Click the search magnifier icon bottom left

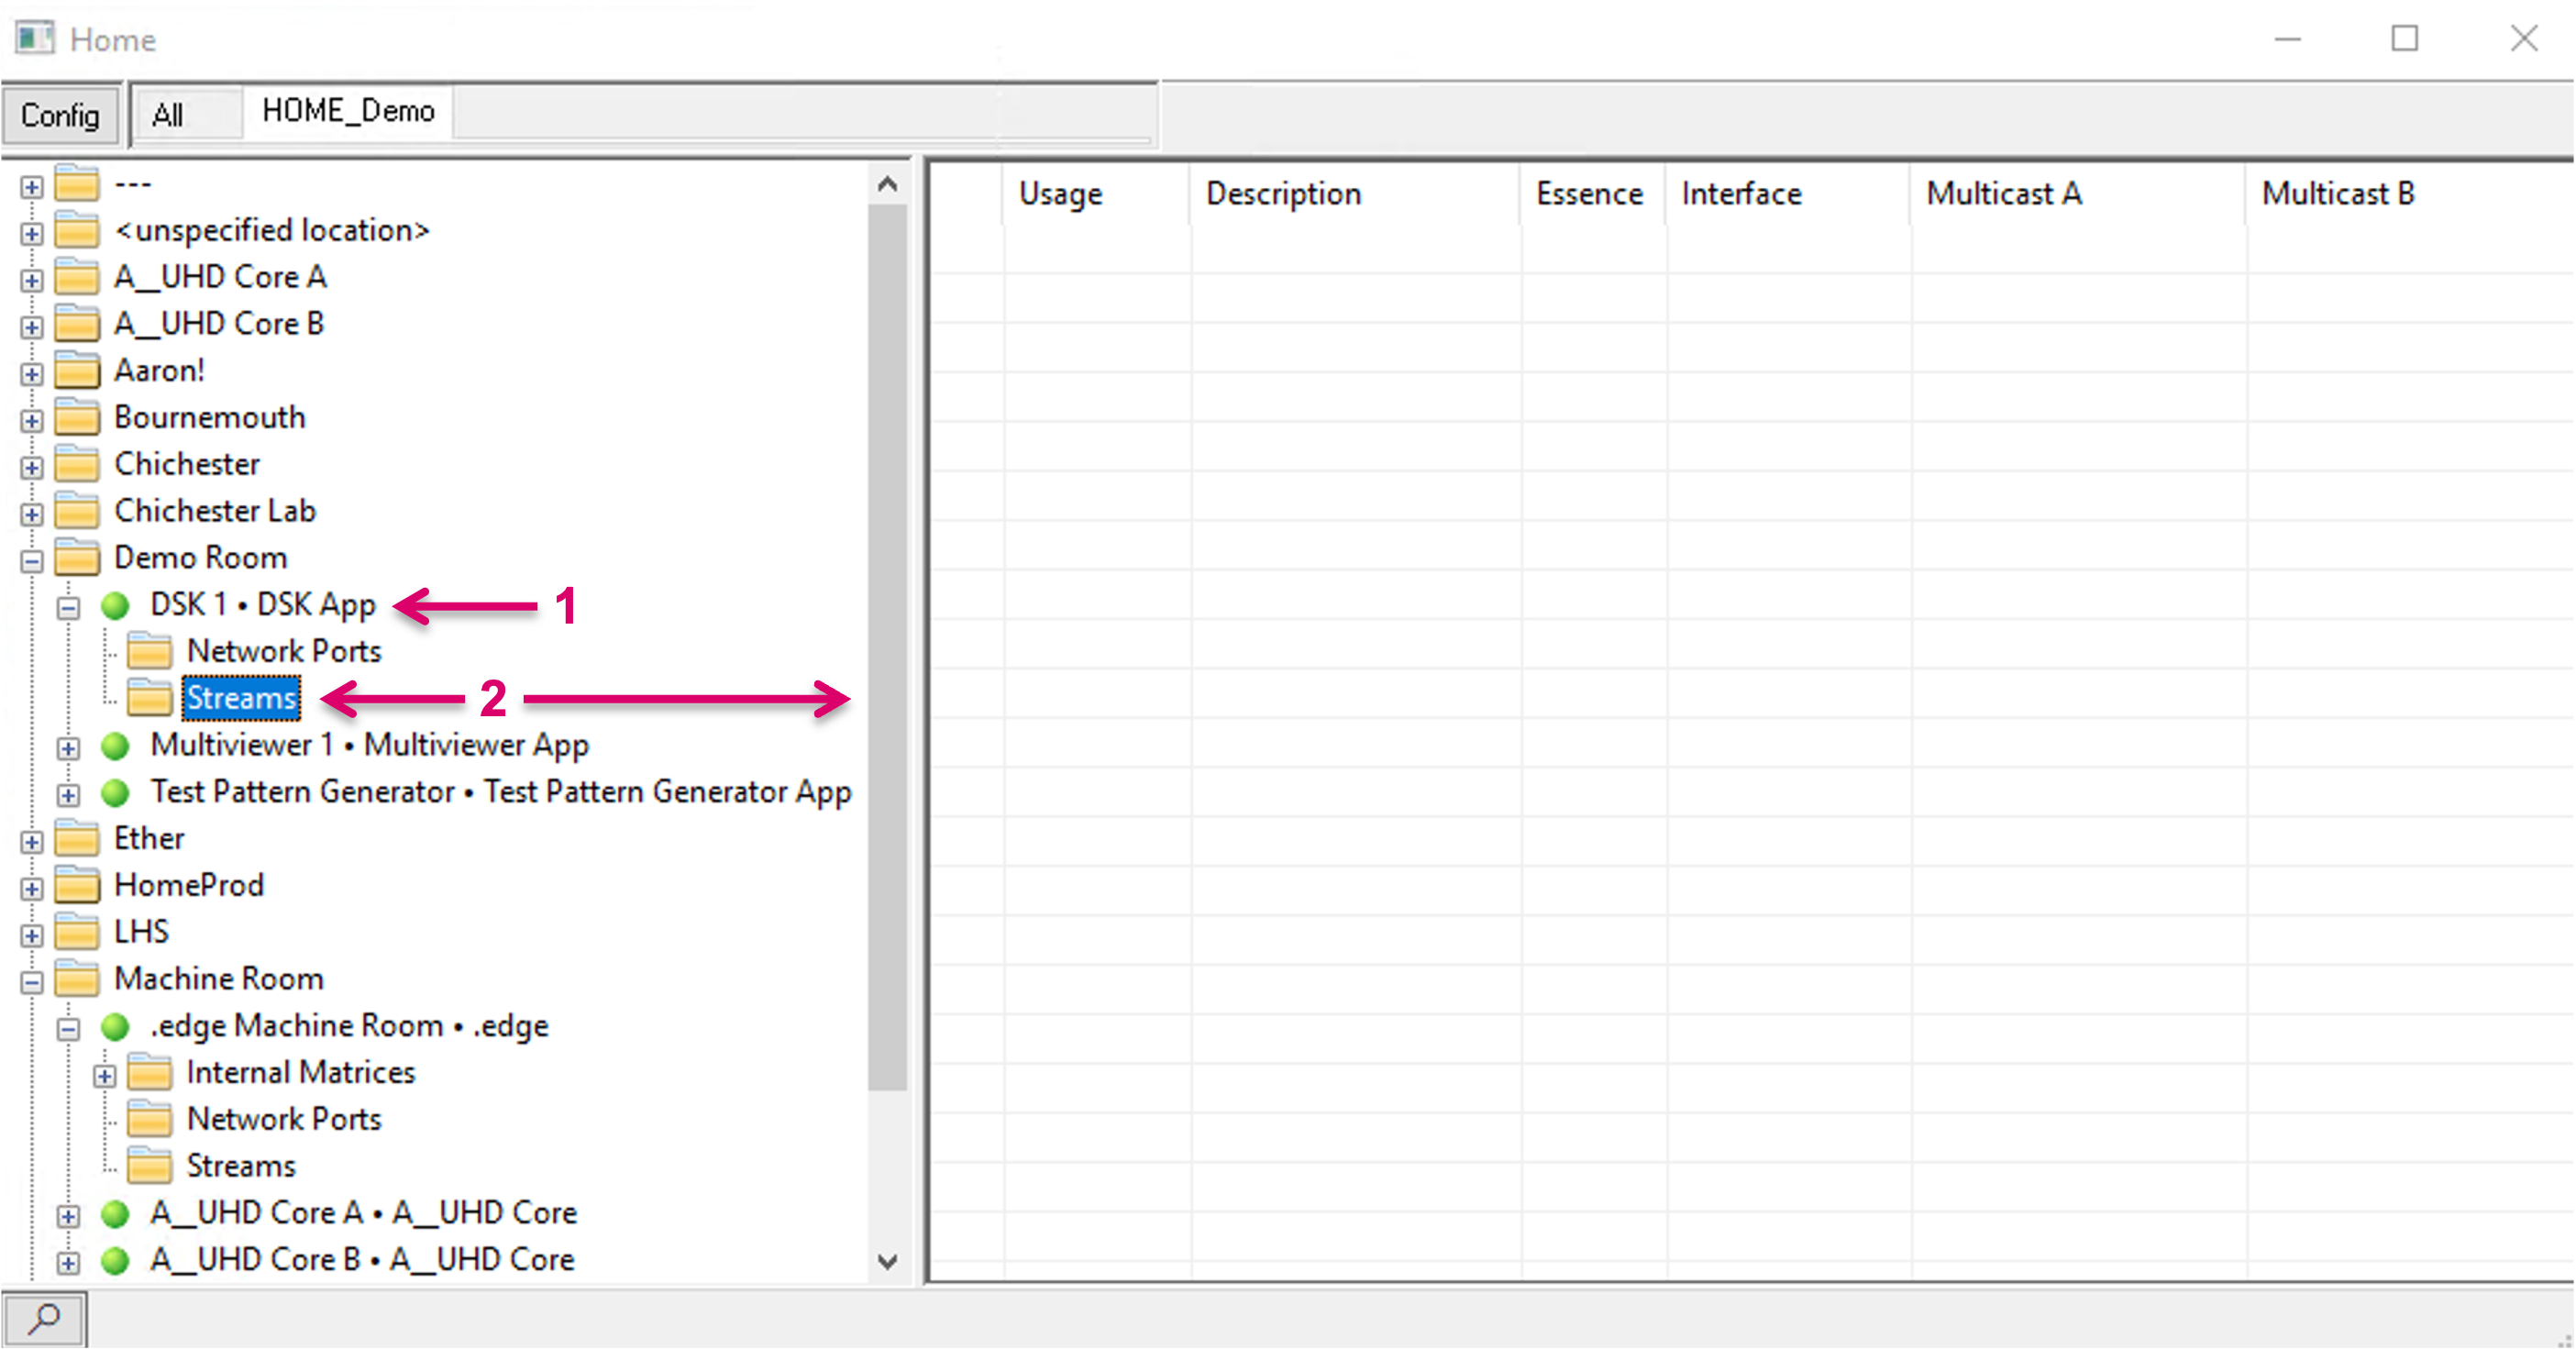44,1320
